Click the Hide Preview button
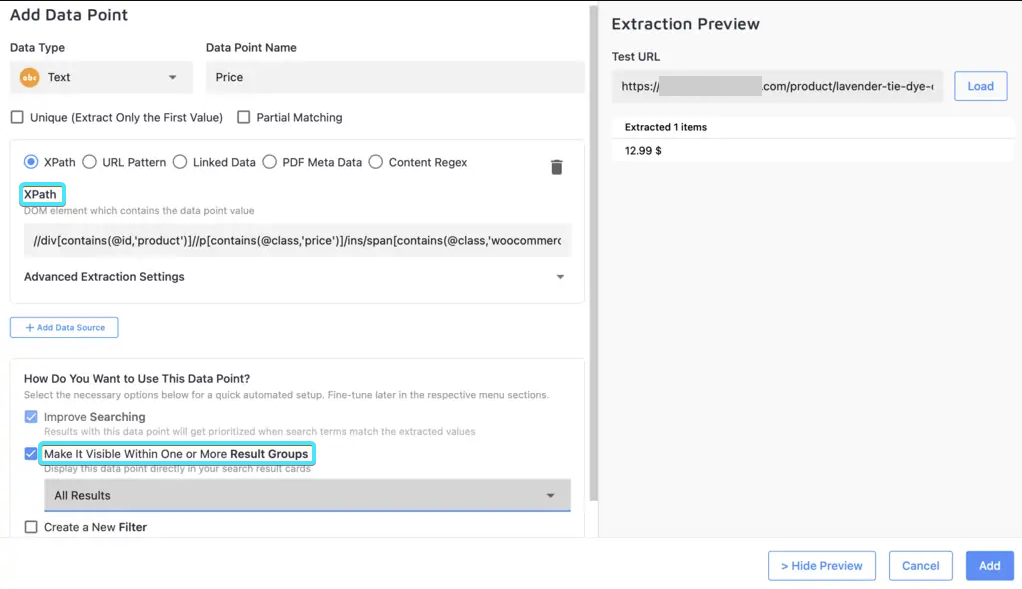 [821, 565]
